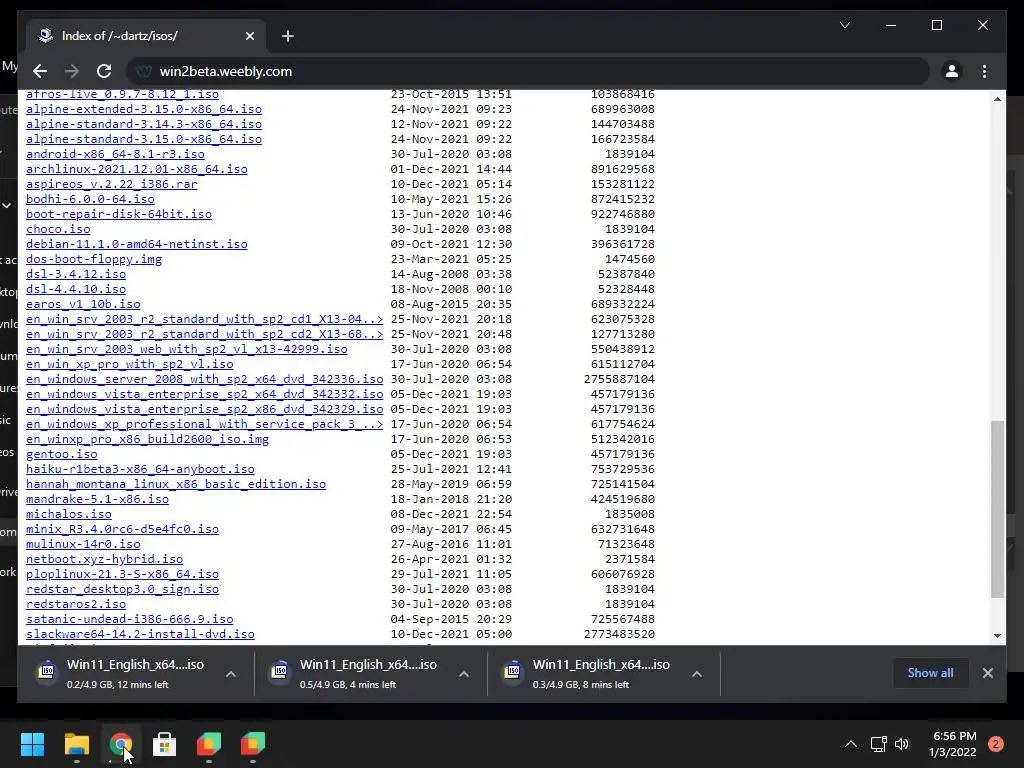Open satanic-undead-i386-666.9.iso link

coord(129,620)
